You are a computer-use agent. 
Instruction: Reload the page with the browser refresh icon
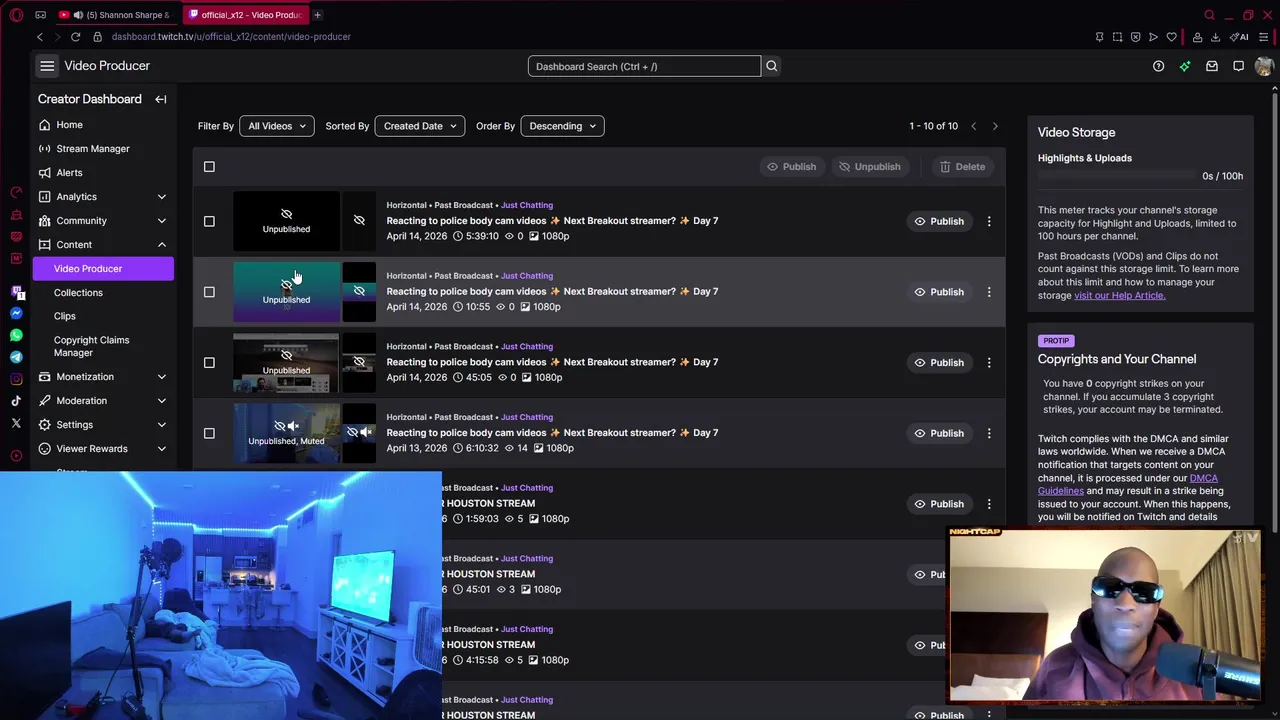pos(75,37)
